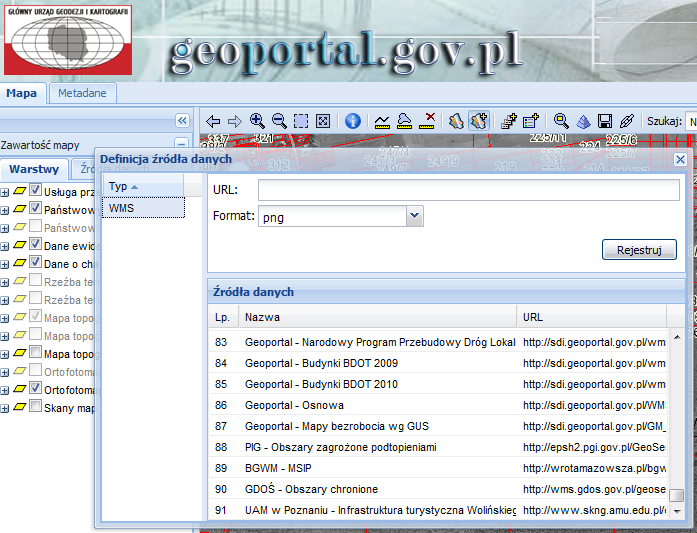Check the Skany map layer checkbox
The height and width of the screenshot is (533, 697).
click(x=36, y=406)
